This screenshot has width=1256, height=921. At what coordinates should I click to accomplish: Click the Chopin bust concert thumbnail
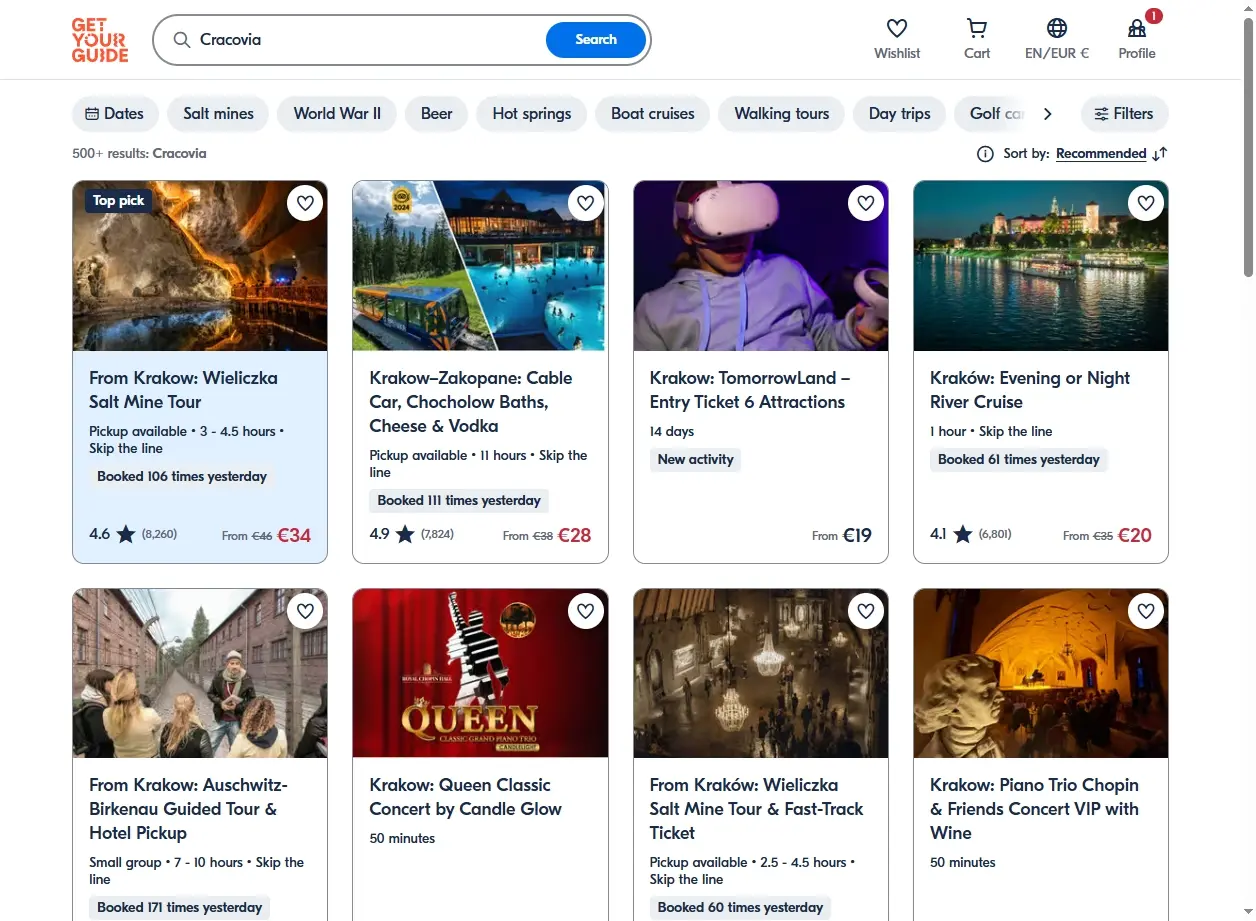[x=1041, y=673]
